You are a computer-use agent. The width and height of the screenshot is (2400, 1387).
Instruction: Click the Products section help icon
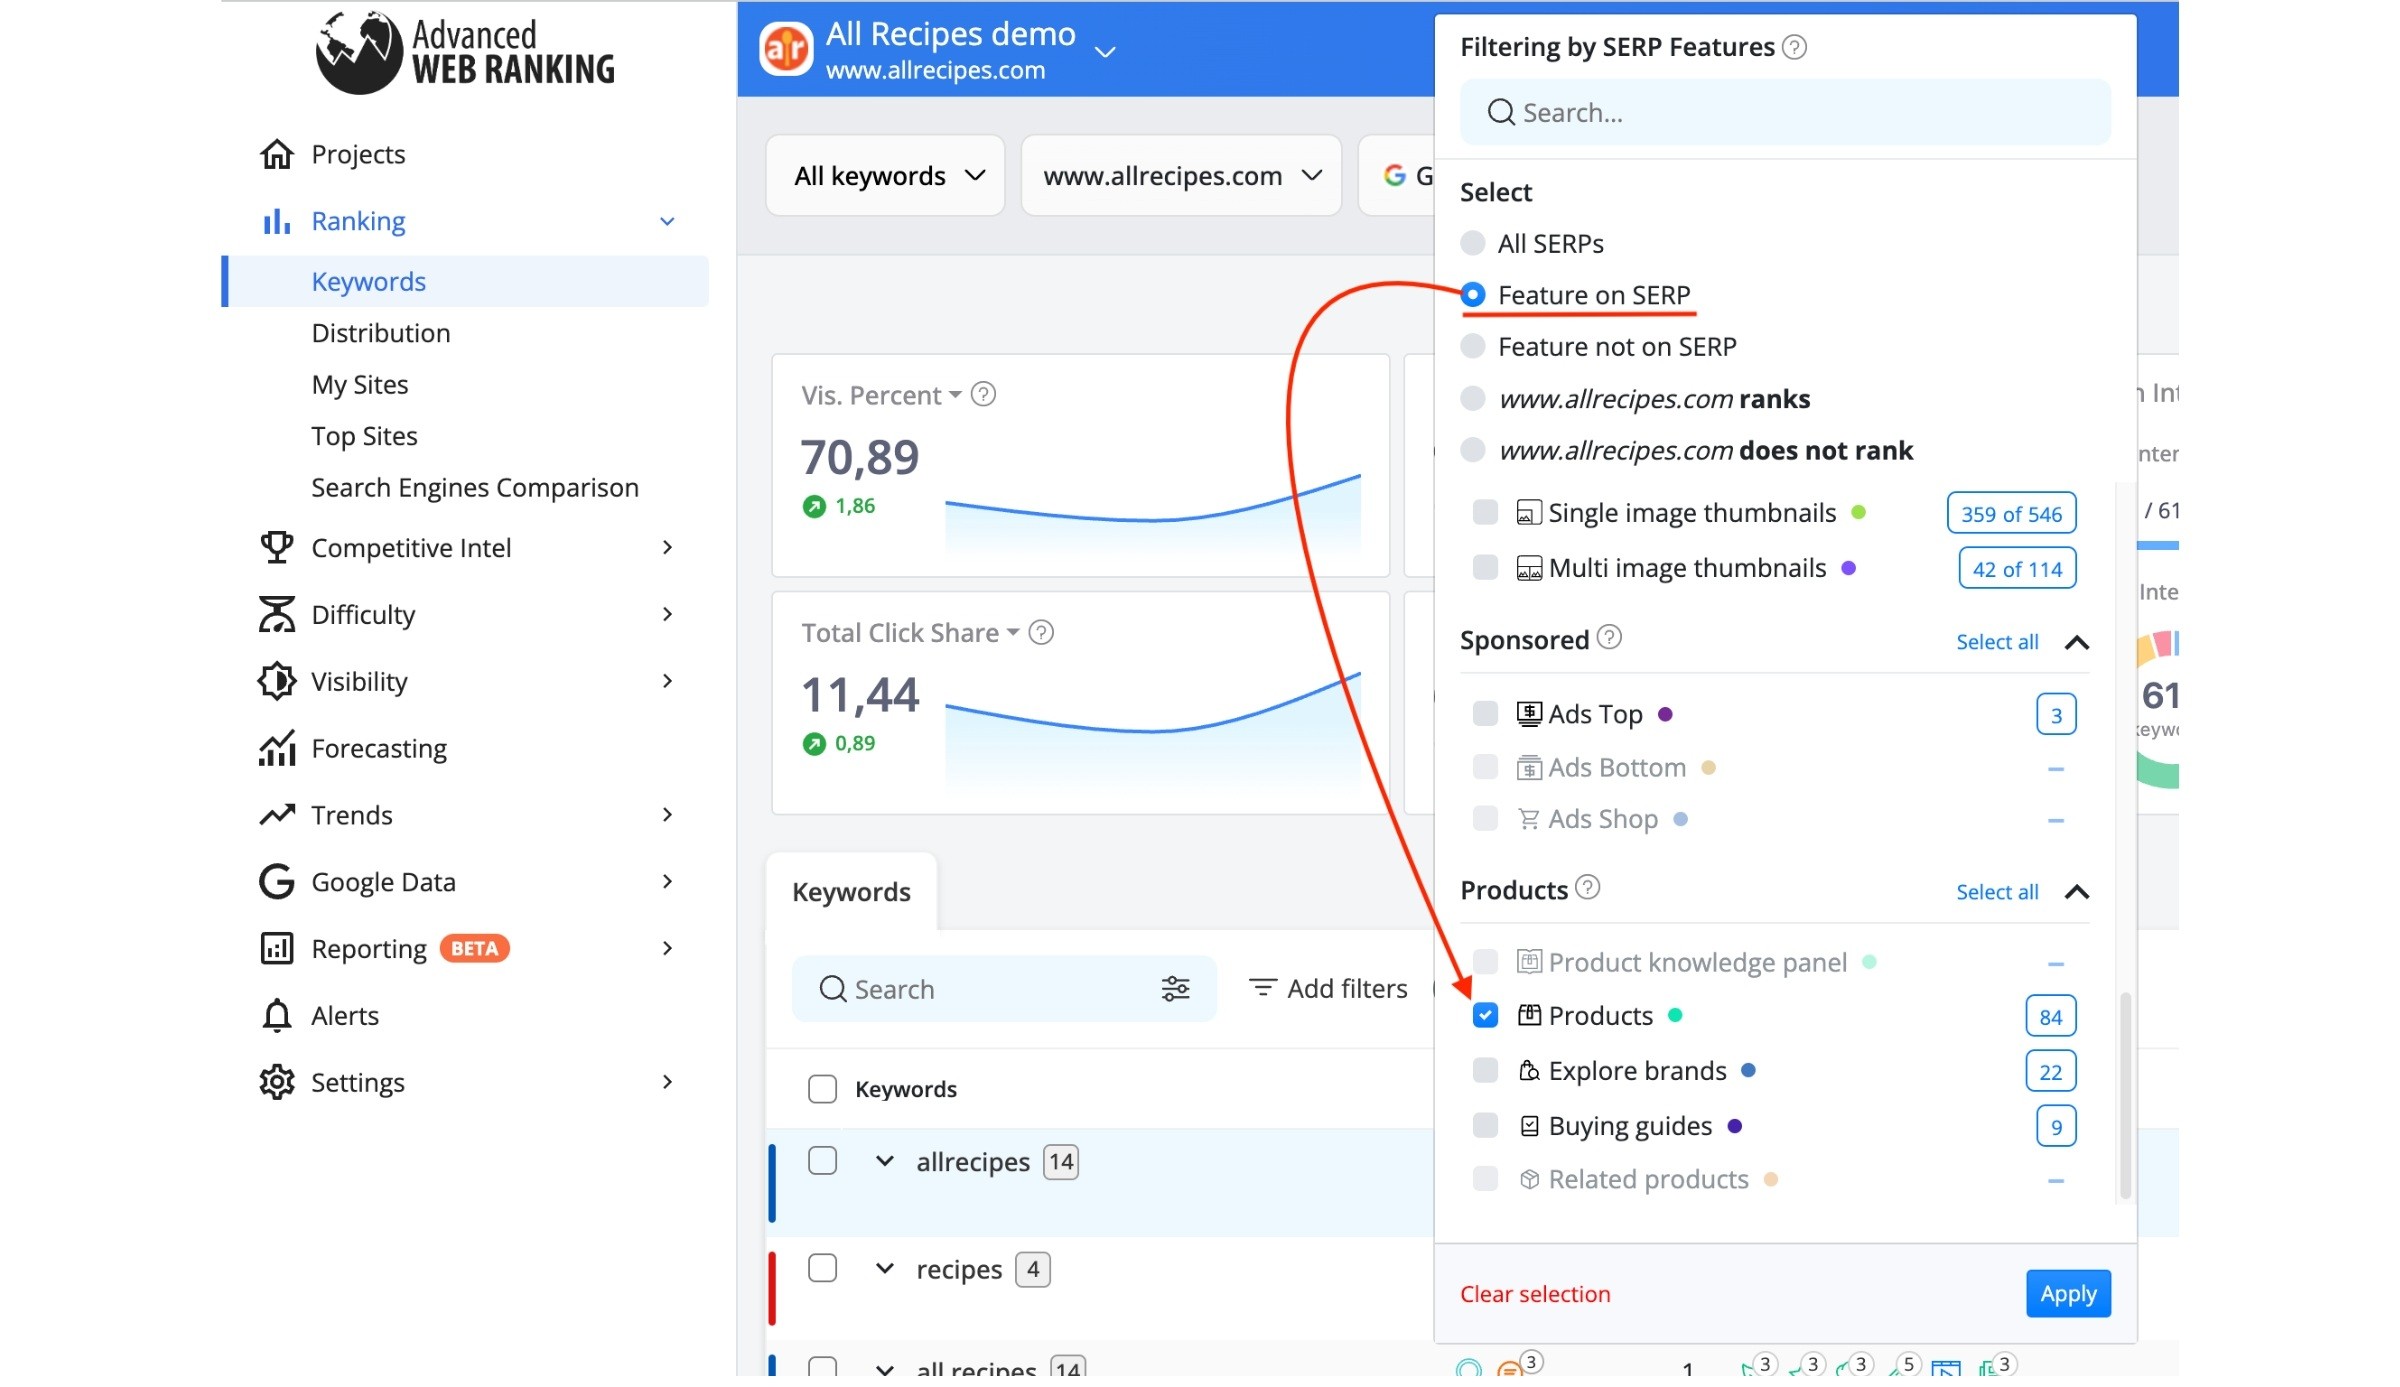tap(1589, 889)
